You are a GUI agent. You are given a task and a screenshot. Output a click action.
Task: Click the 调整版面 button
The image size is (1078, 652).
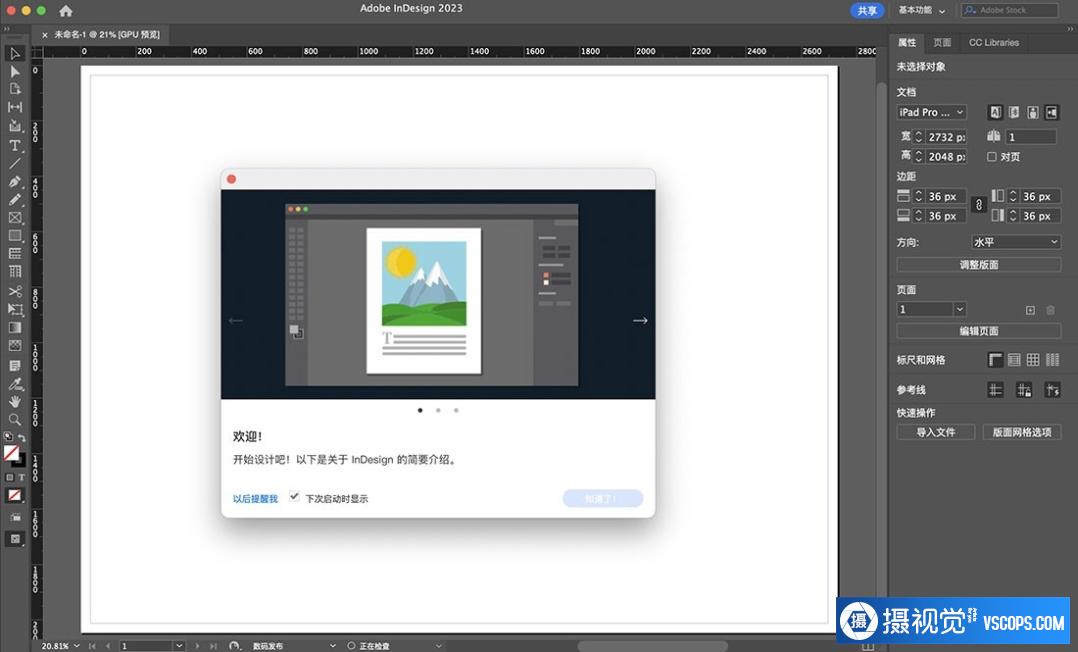[x=978, y=265]
